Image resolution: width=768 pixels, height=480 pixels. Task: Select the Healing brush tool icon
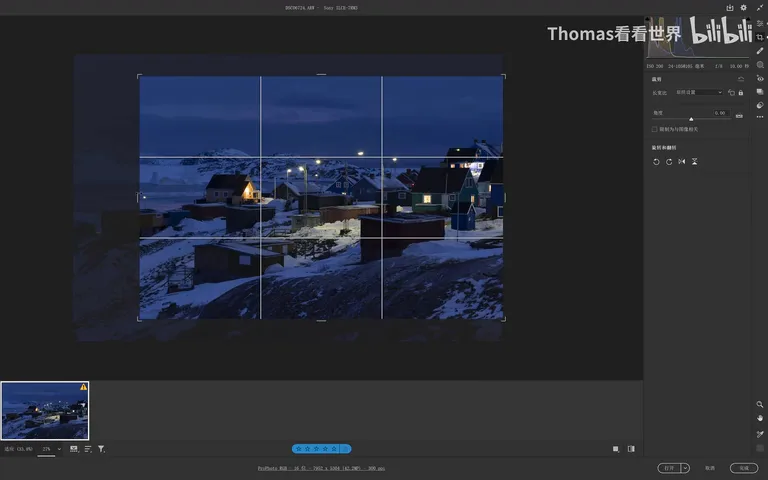[760, 51]
